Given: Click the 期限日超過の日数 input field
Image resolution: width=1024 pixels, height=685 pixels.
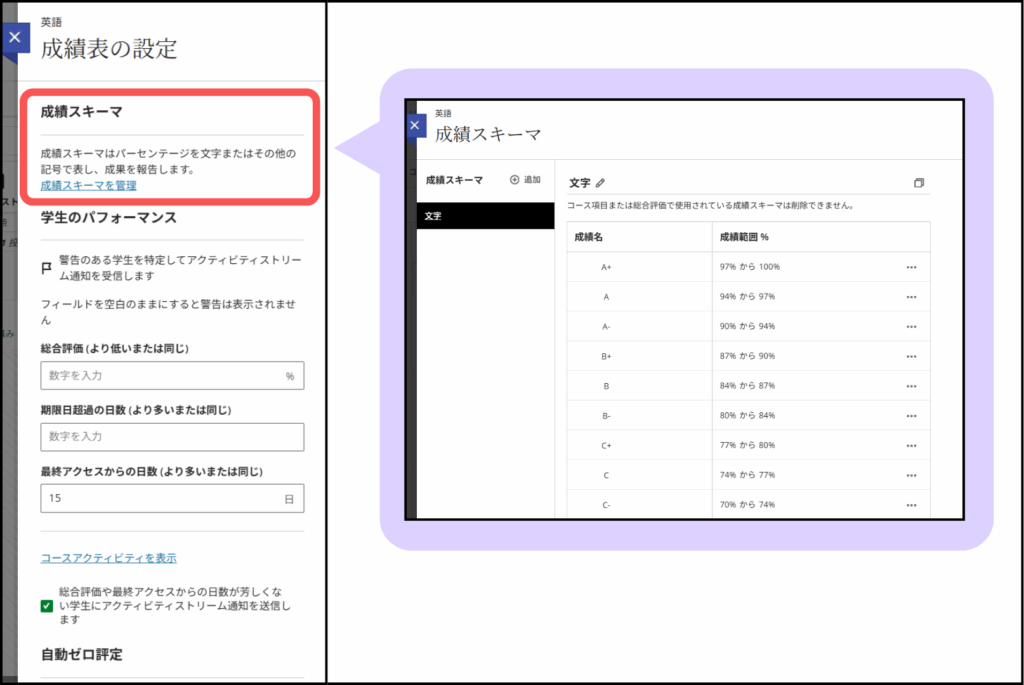Looking at the screenshot, I should [172, 437].
